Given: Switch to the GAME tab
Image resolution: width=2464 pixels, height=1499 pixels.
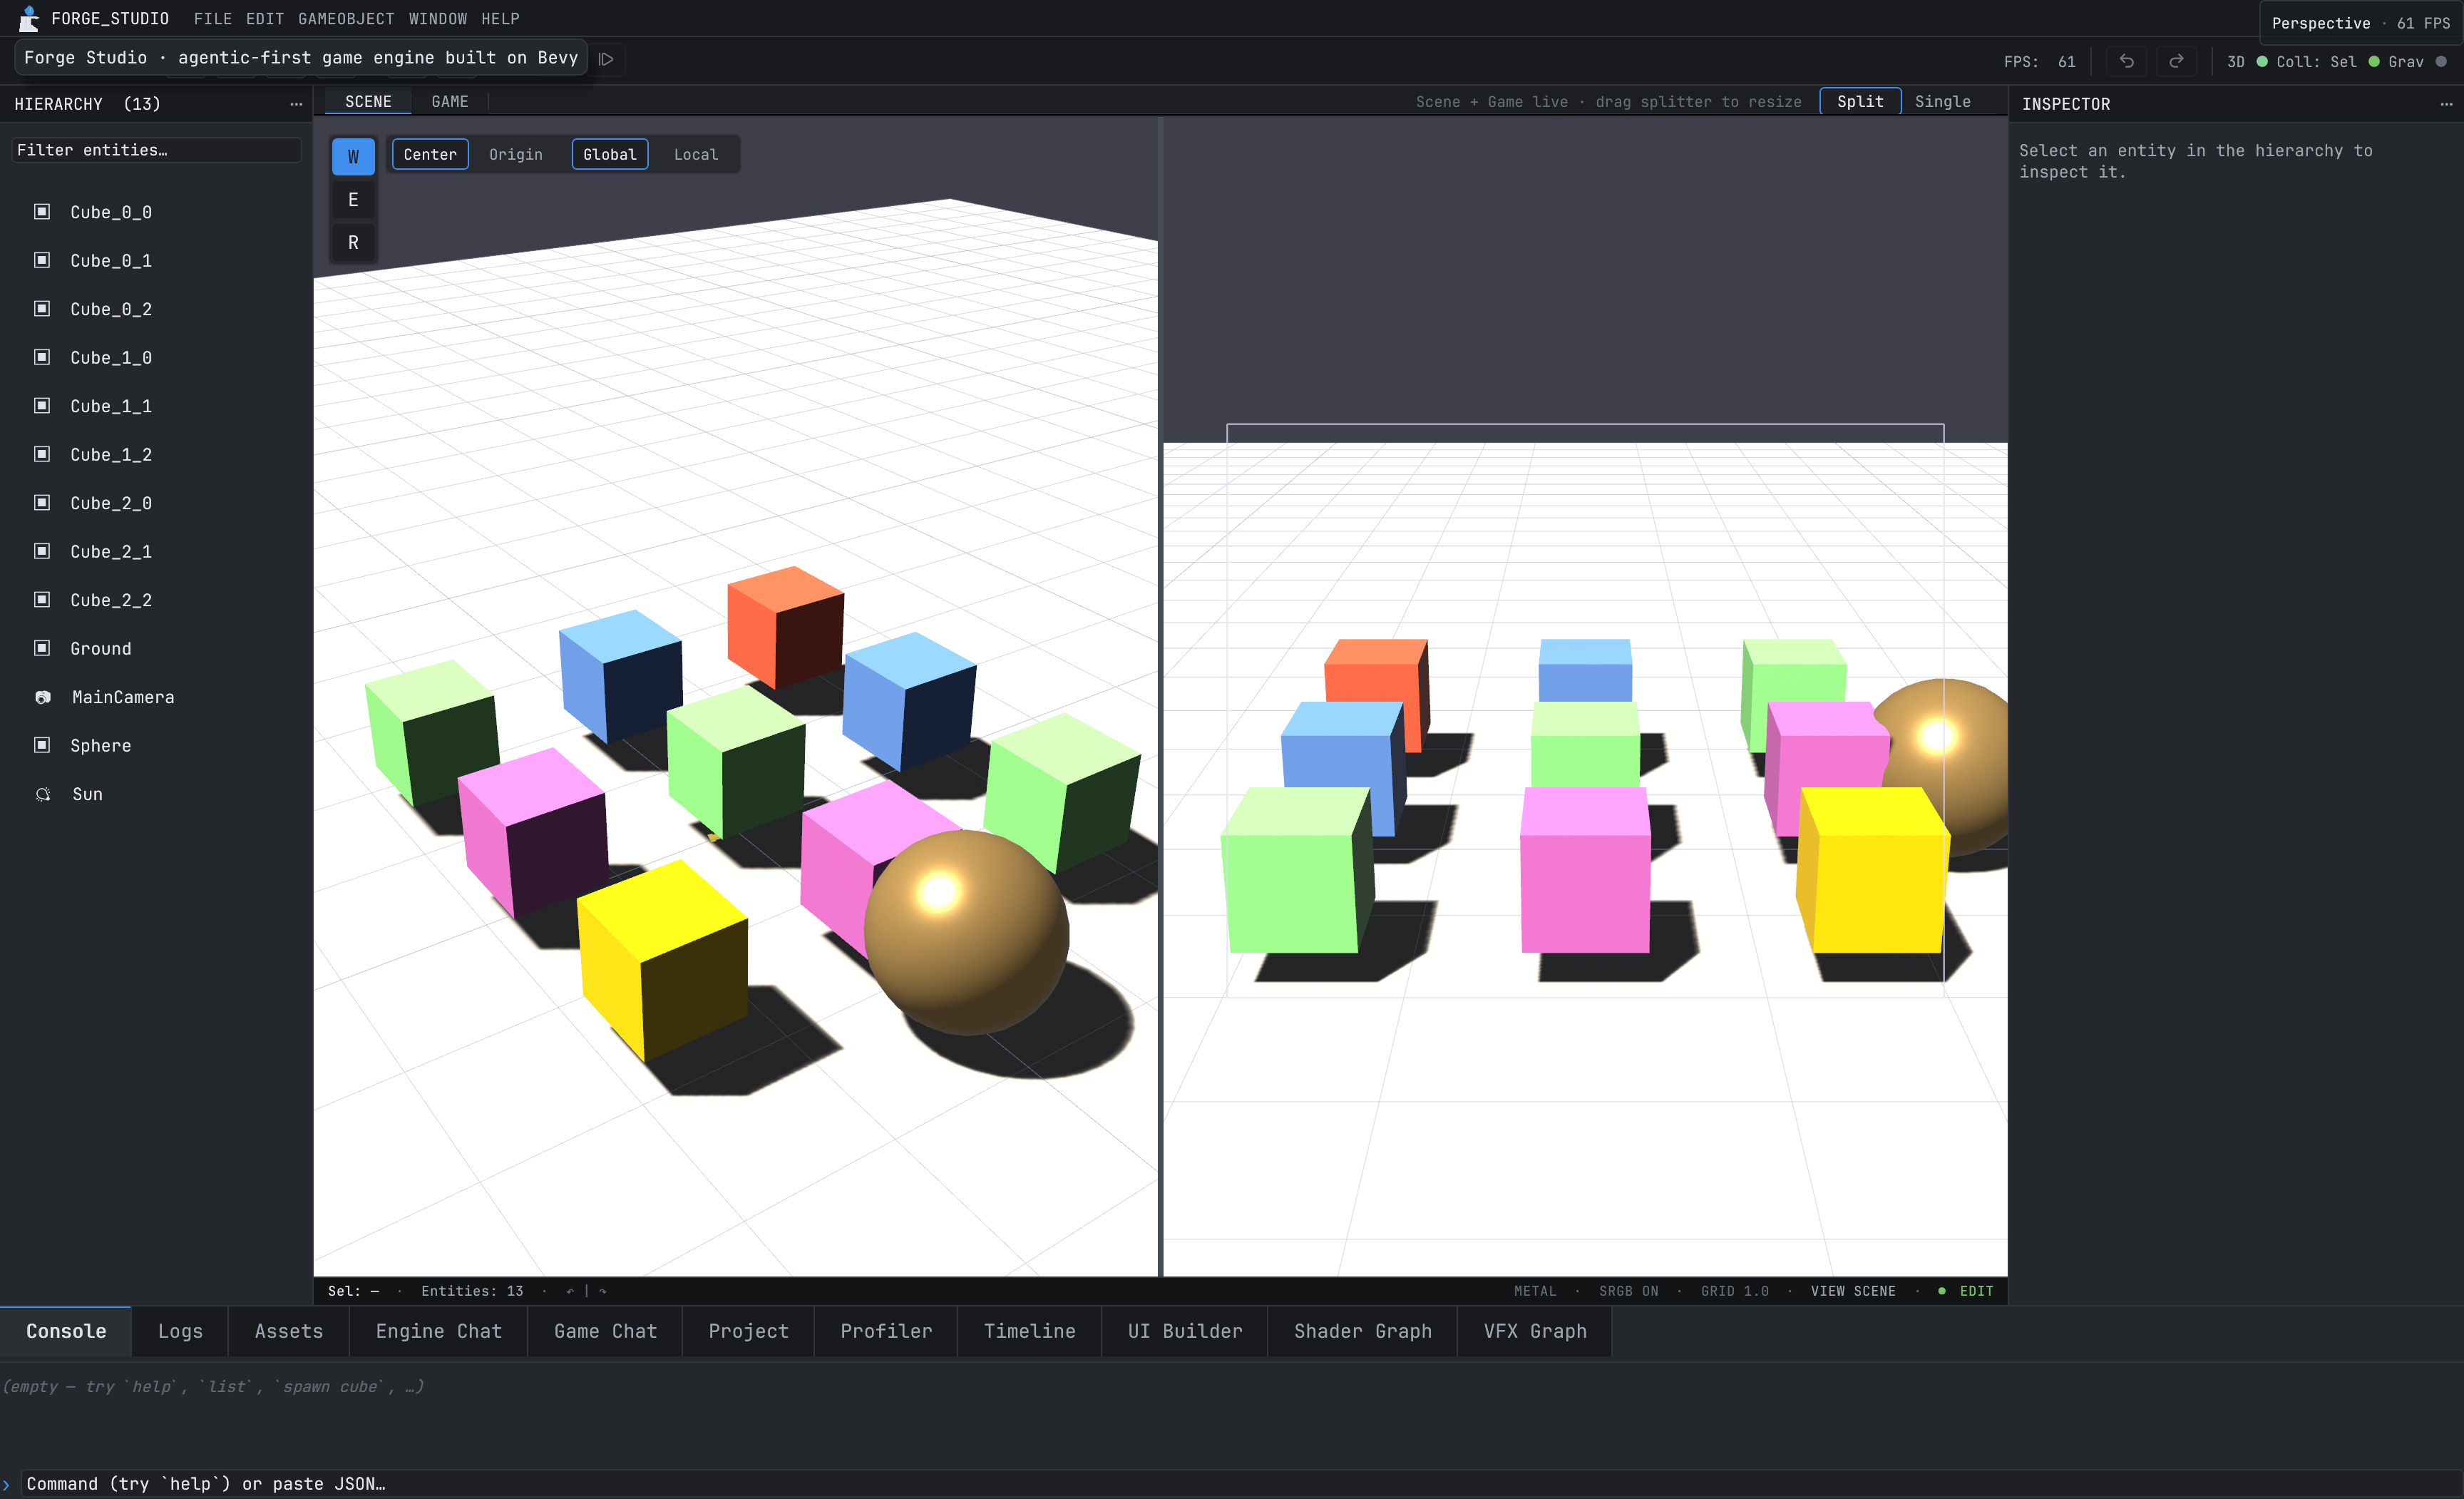Looking at the screenshot, I should coord(450,101).
